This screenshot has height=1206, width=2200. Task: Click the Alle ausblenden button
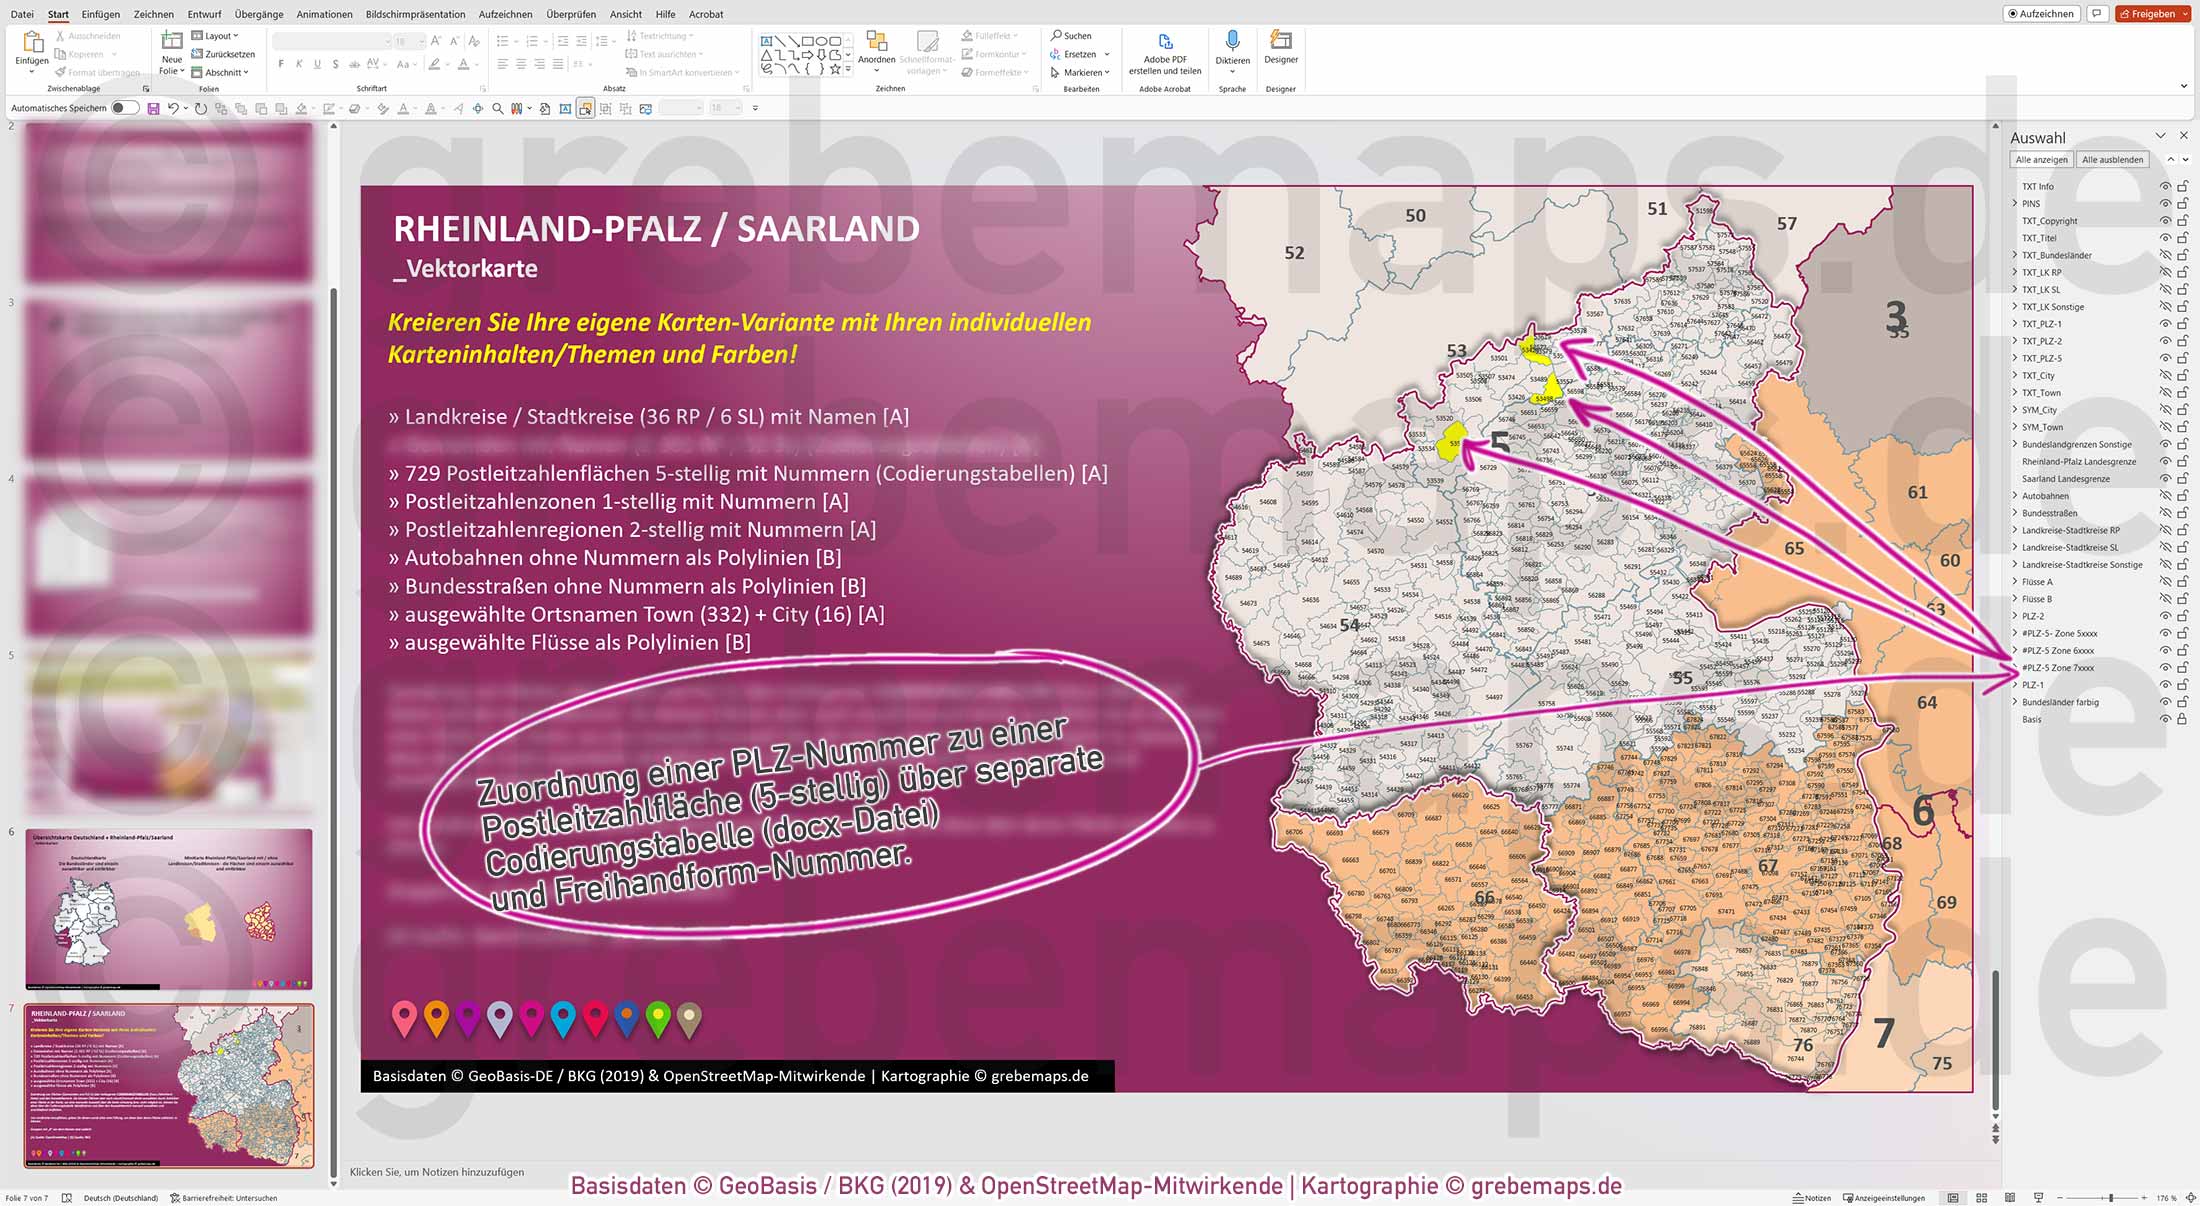[2111, 158]
